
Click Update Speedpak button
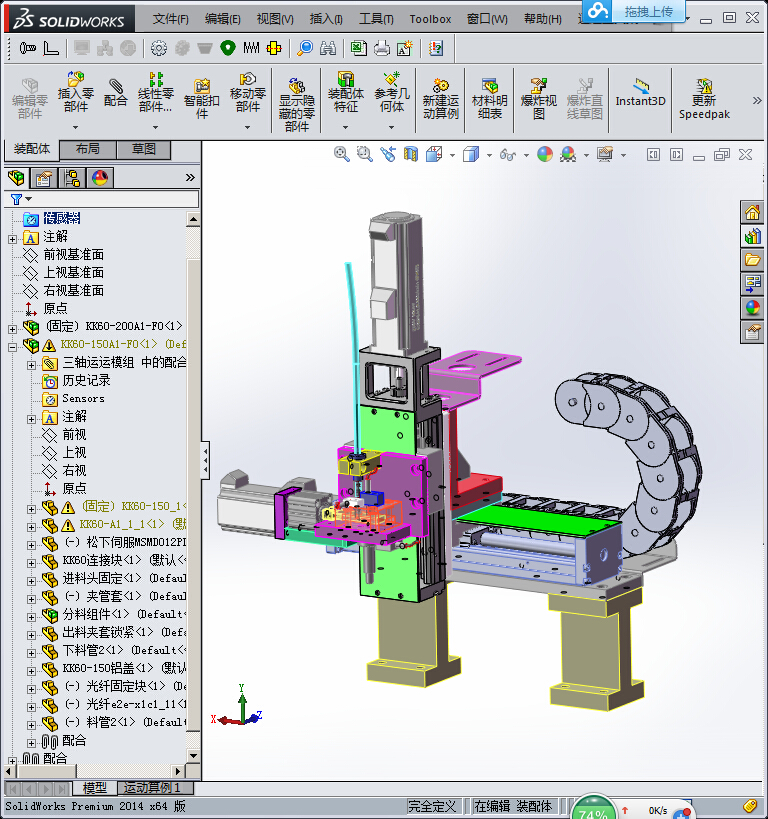pos(704,98)
